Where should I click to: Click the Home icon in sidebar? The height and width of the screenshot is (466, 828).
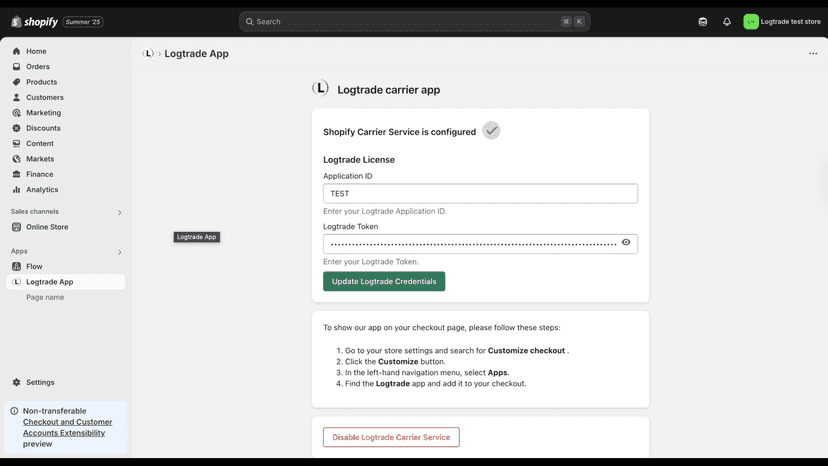(16, 51)
